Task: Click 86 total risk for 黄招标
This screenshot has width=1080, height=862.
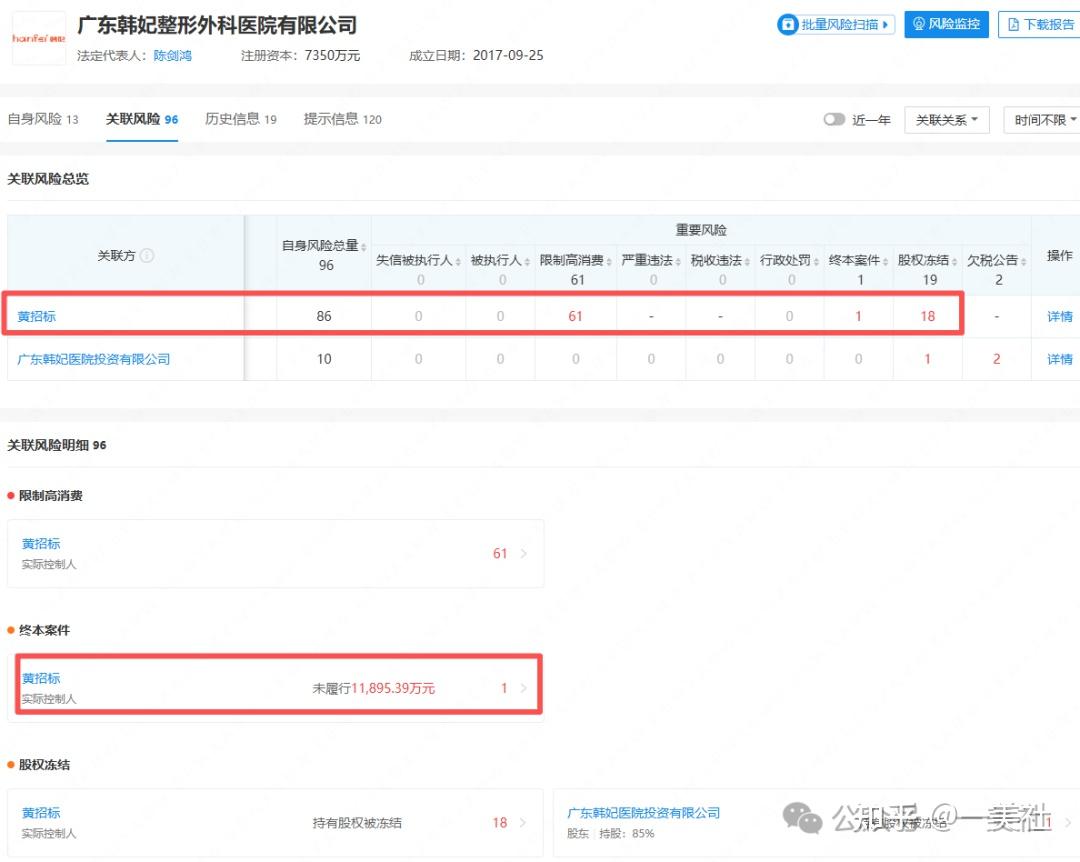Action: click(324, 316)
